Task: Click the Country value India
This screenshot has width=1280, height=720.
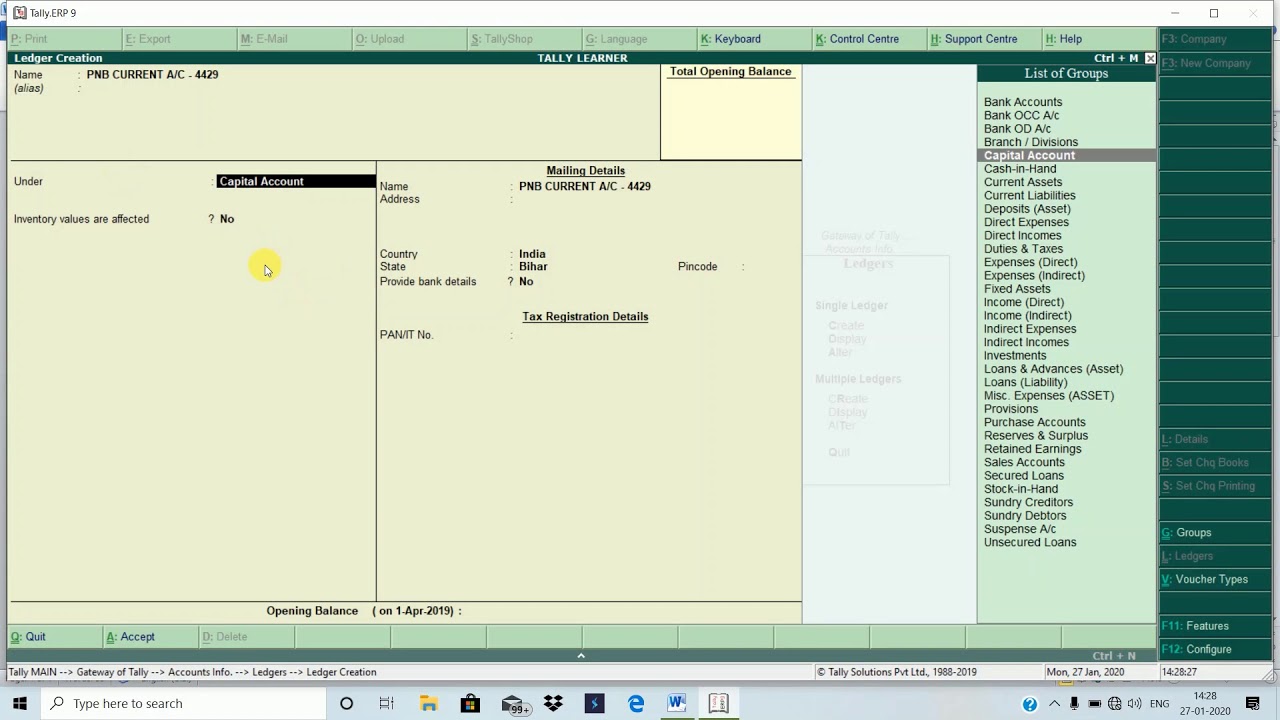Action: point(532,254)
